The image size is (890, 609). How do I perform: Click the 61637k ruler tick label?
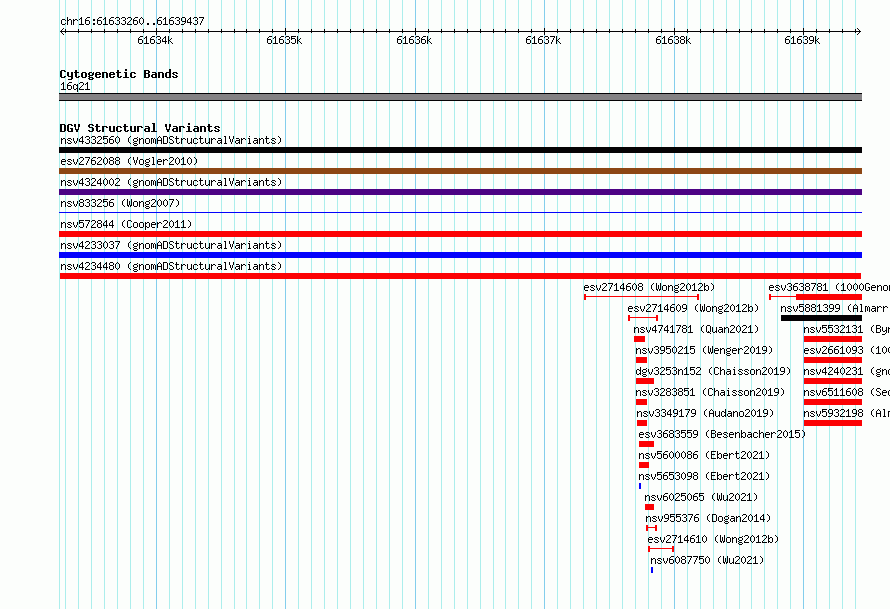(x=543, y=40)
